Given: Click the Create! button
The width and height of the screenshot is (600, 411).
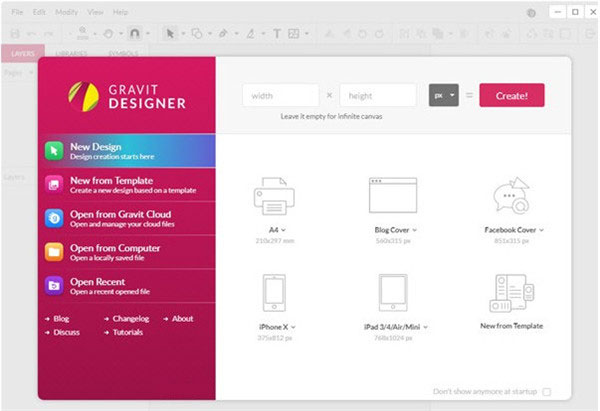Looking at the screenshot, I should (512, 95).
